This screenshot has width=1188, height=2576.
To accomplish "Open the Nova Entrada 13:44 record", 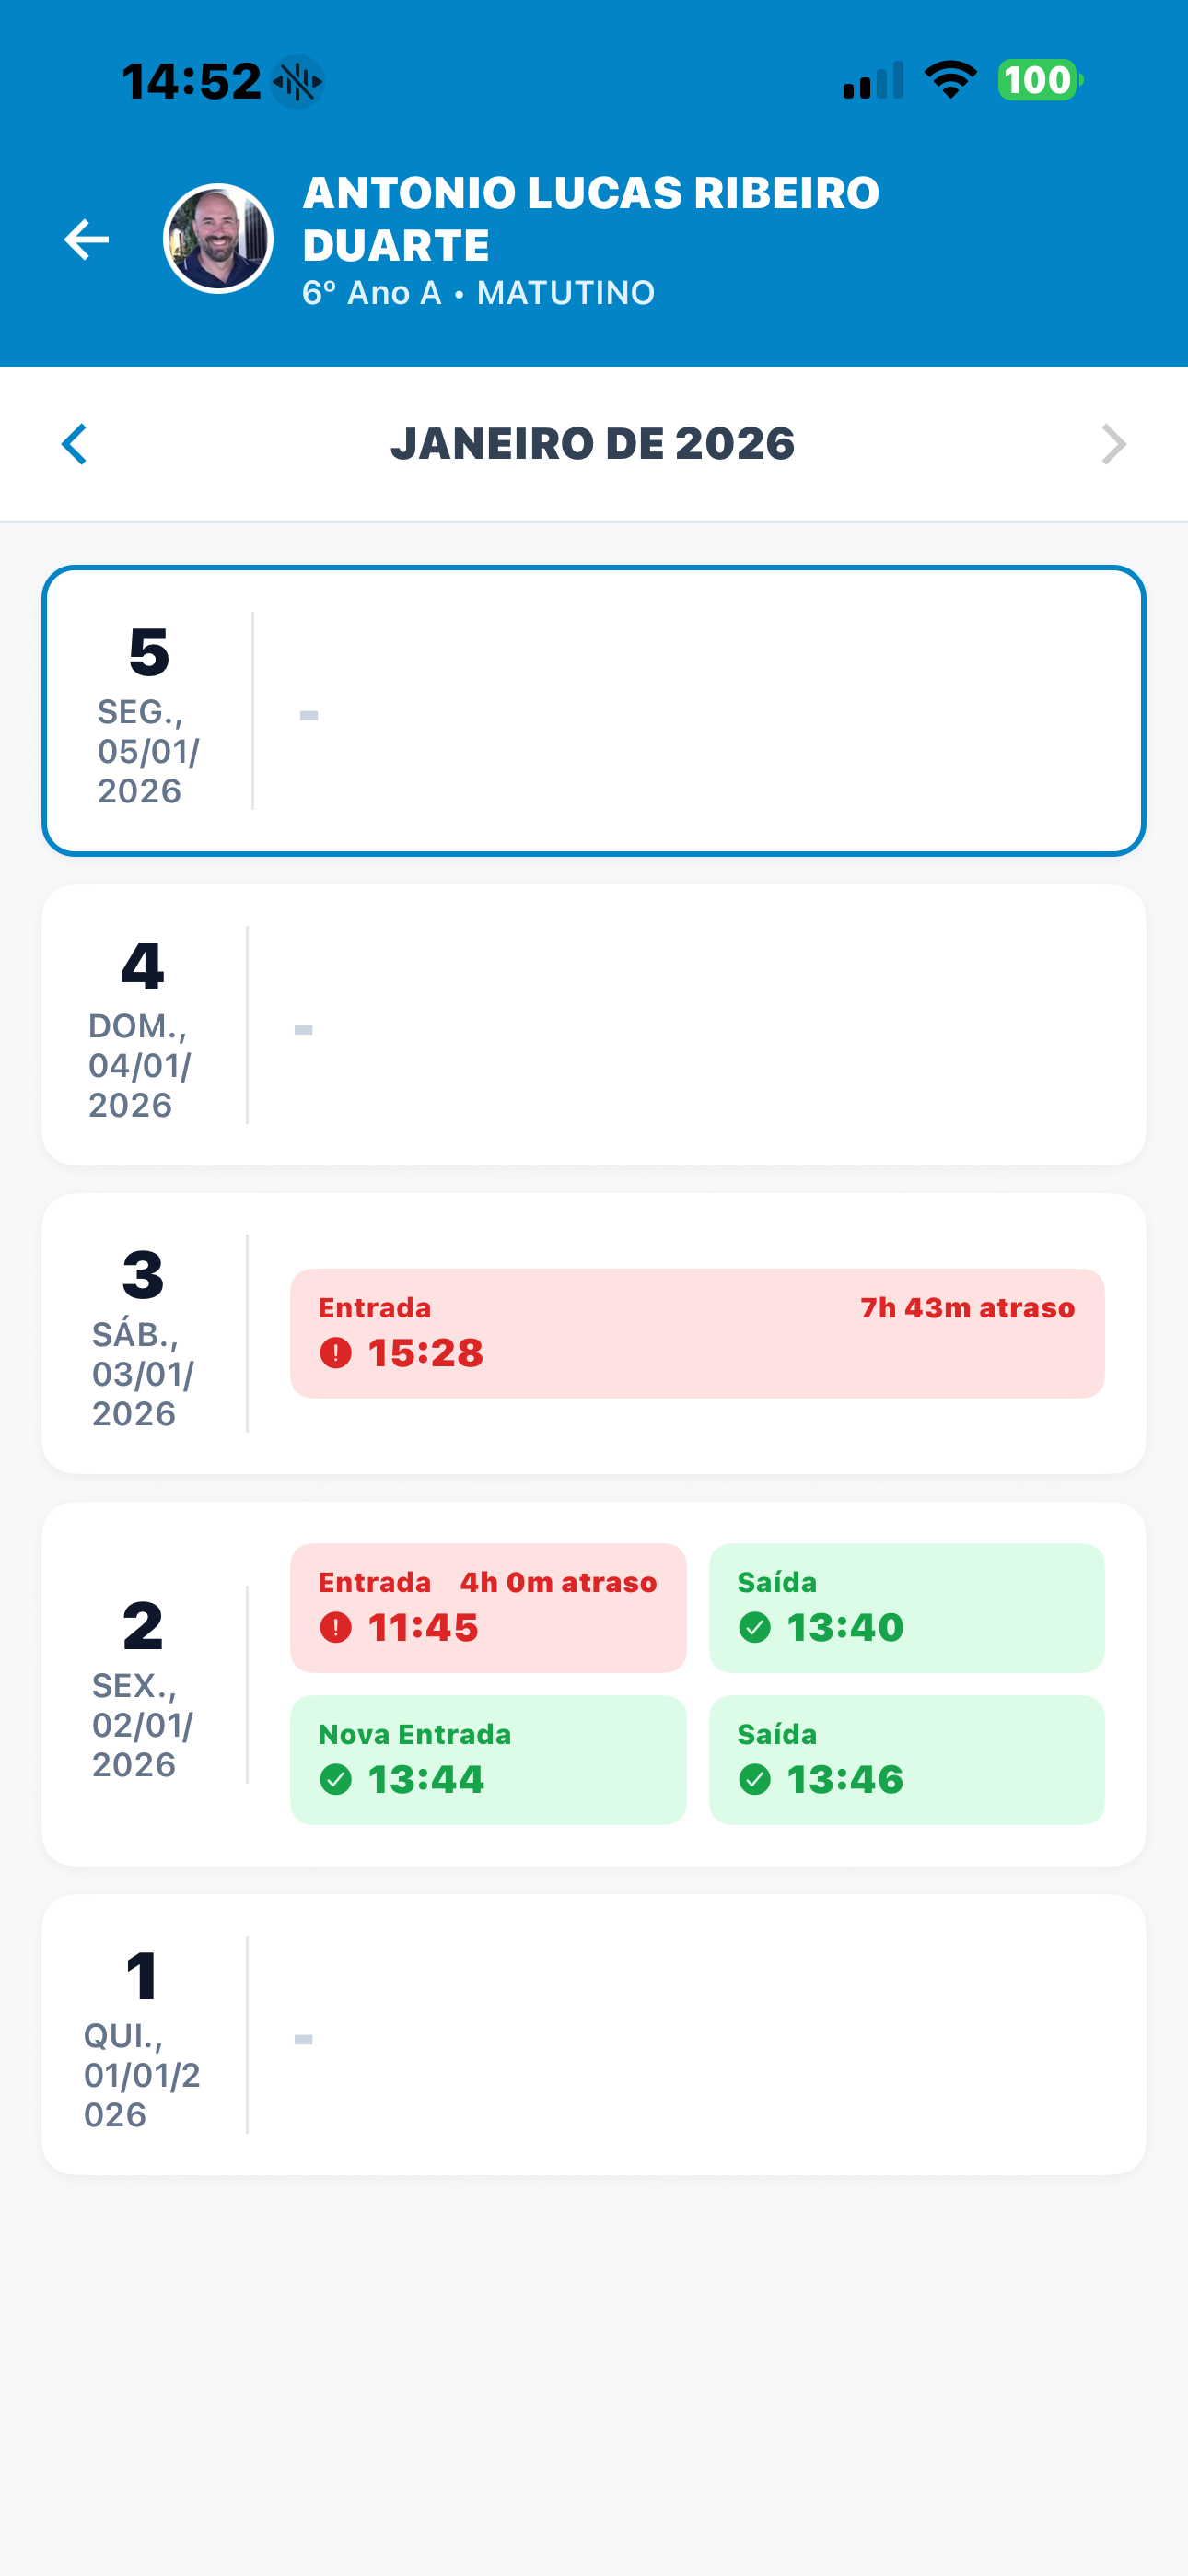I will [x=488, y=1760].
